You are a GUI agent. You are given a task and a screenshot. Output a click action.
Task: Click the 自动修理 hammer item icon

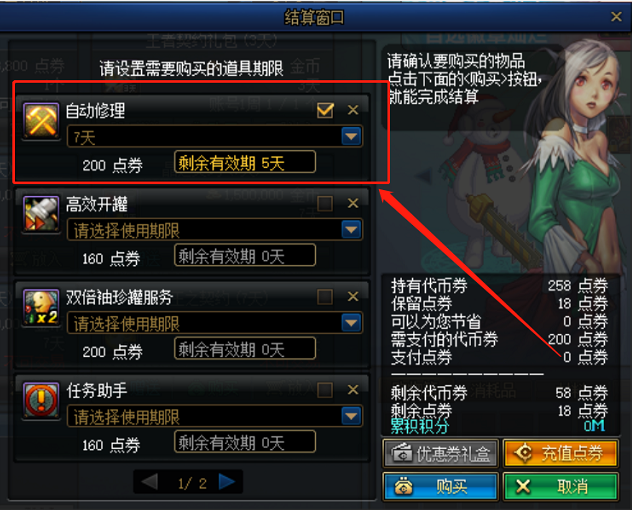tap(41, 121)
